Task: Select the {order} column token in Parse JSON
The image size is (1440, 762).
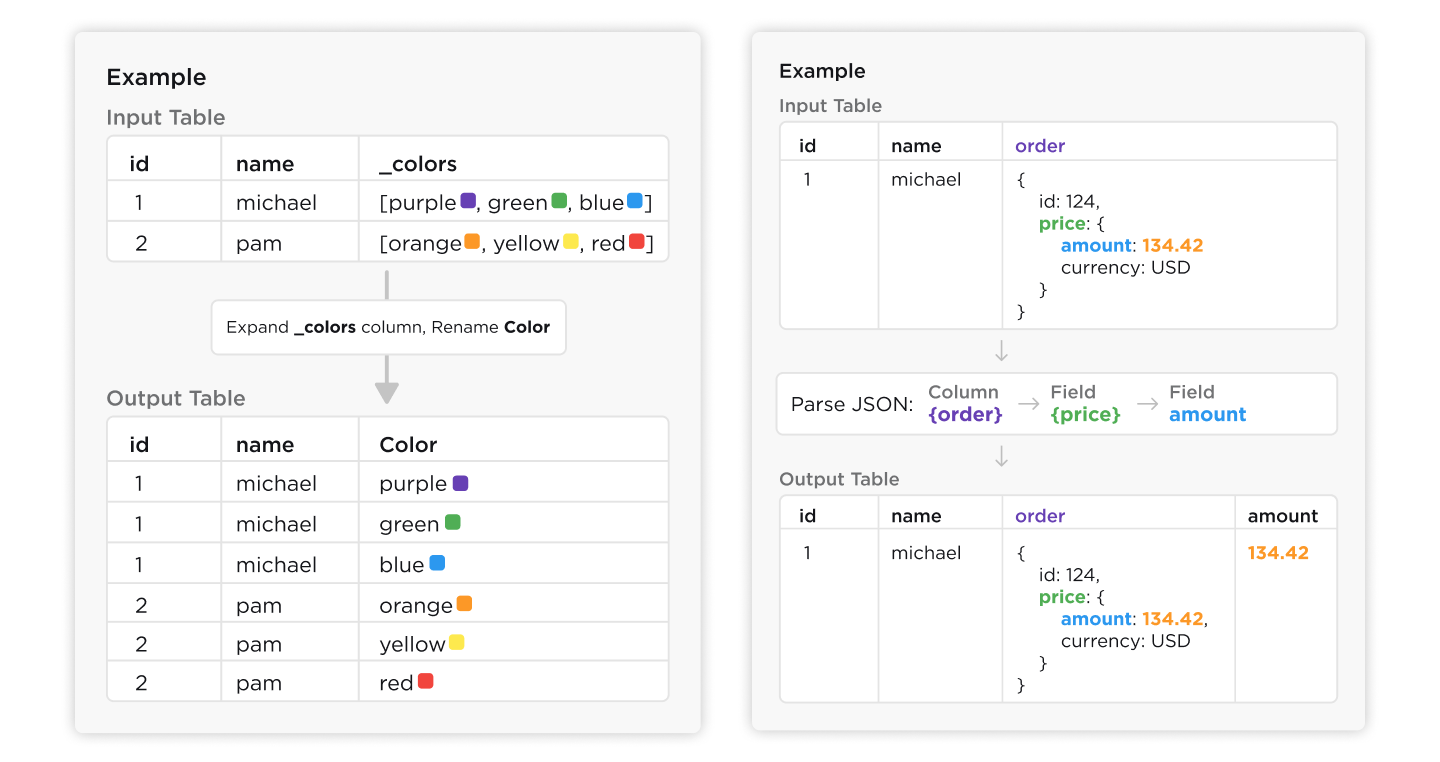Action: pyautogui.click(x=964, y=414)
